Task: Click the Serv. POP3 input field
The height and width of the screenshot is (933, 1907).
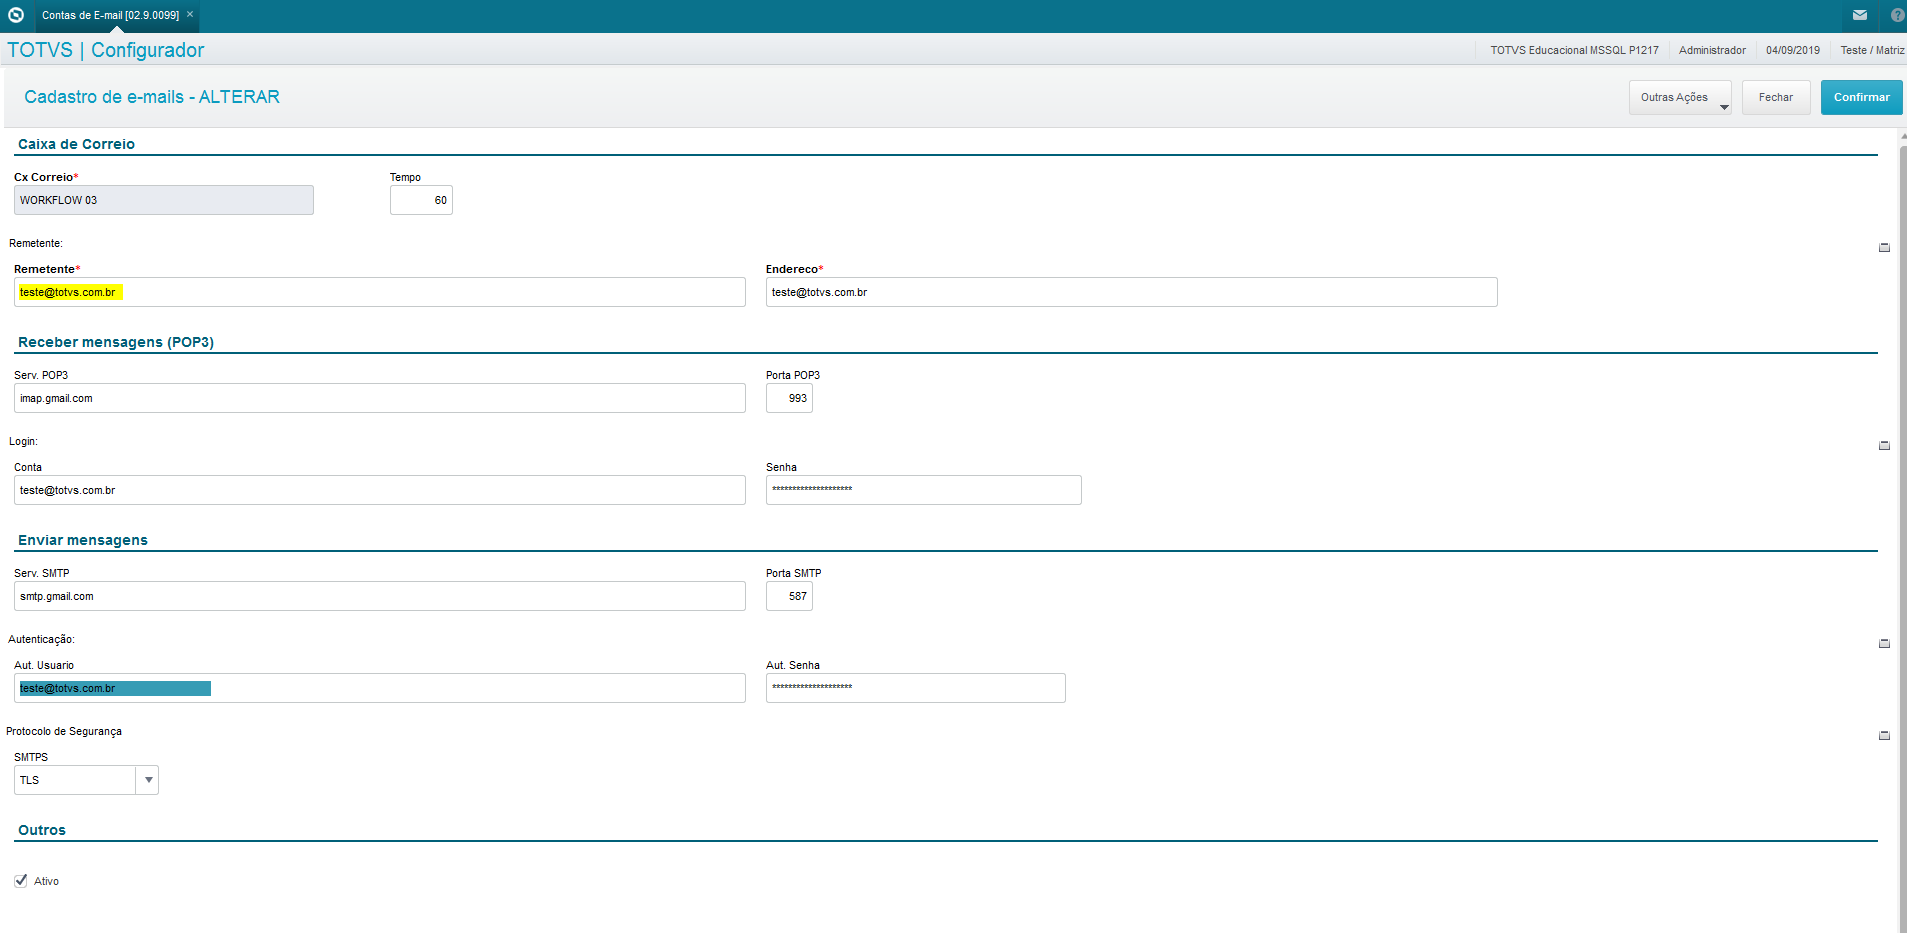Action: click(x=380, y=398)
